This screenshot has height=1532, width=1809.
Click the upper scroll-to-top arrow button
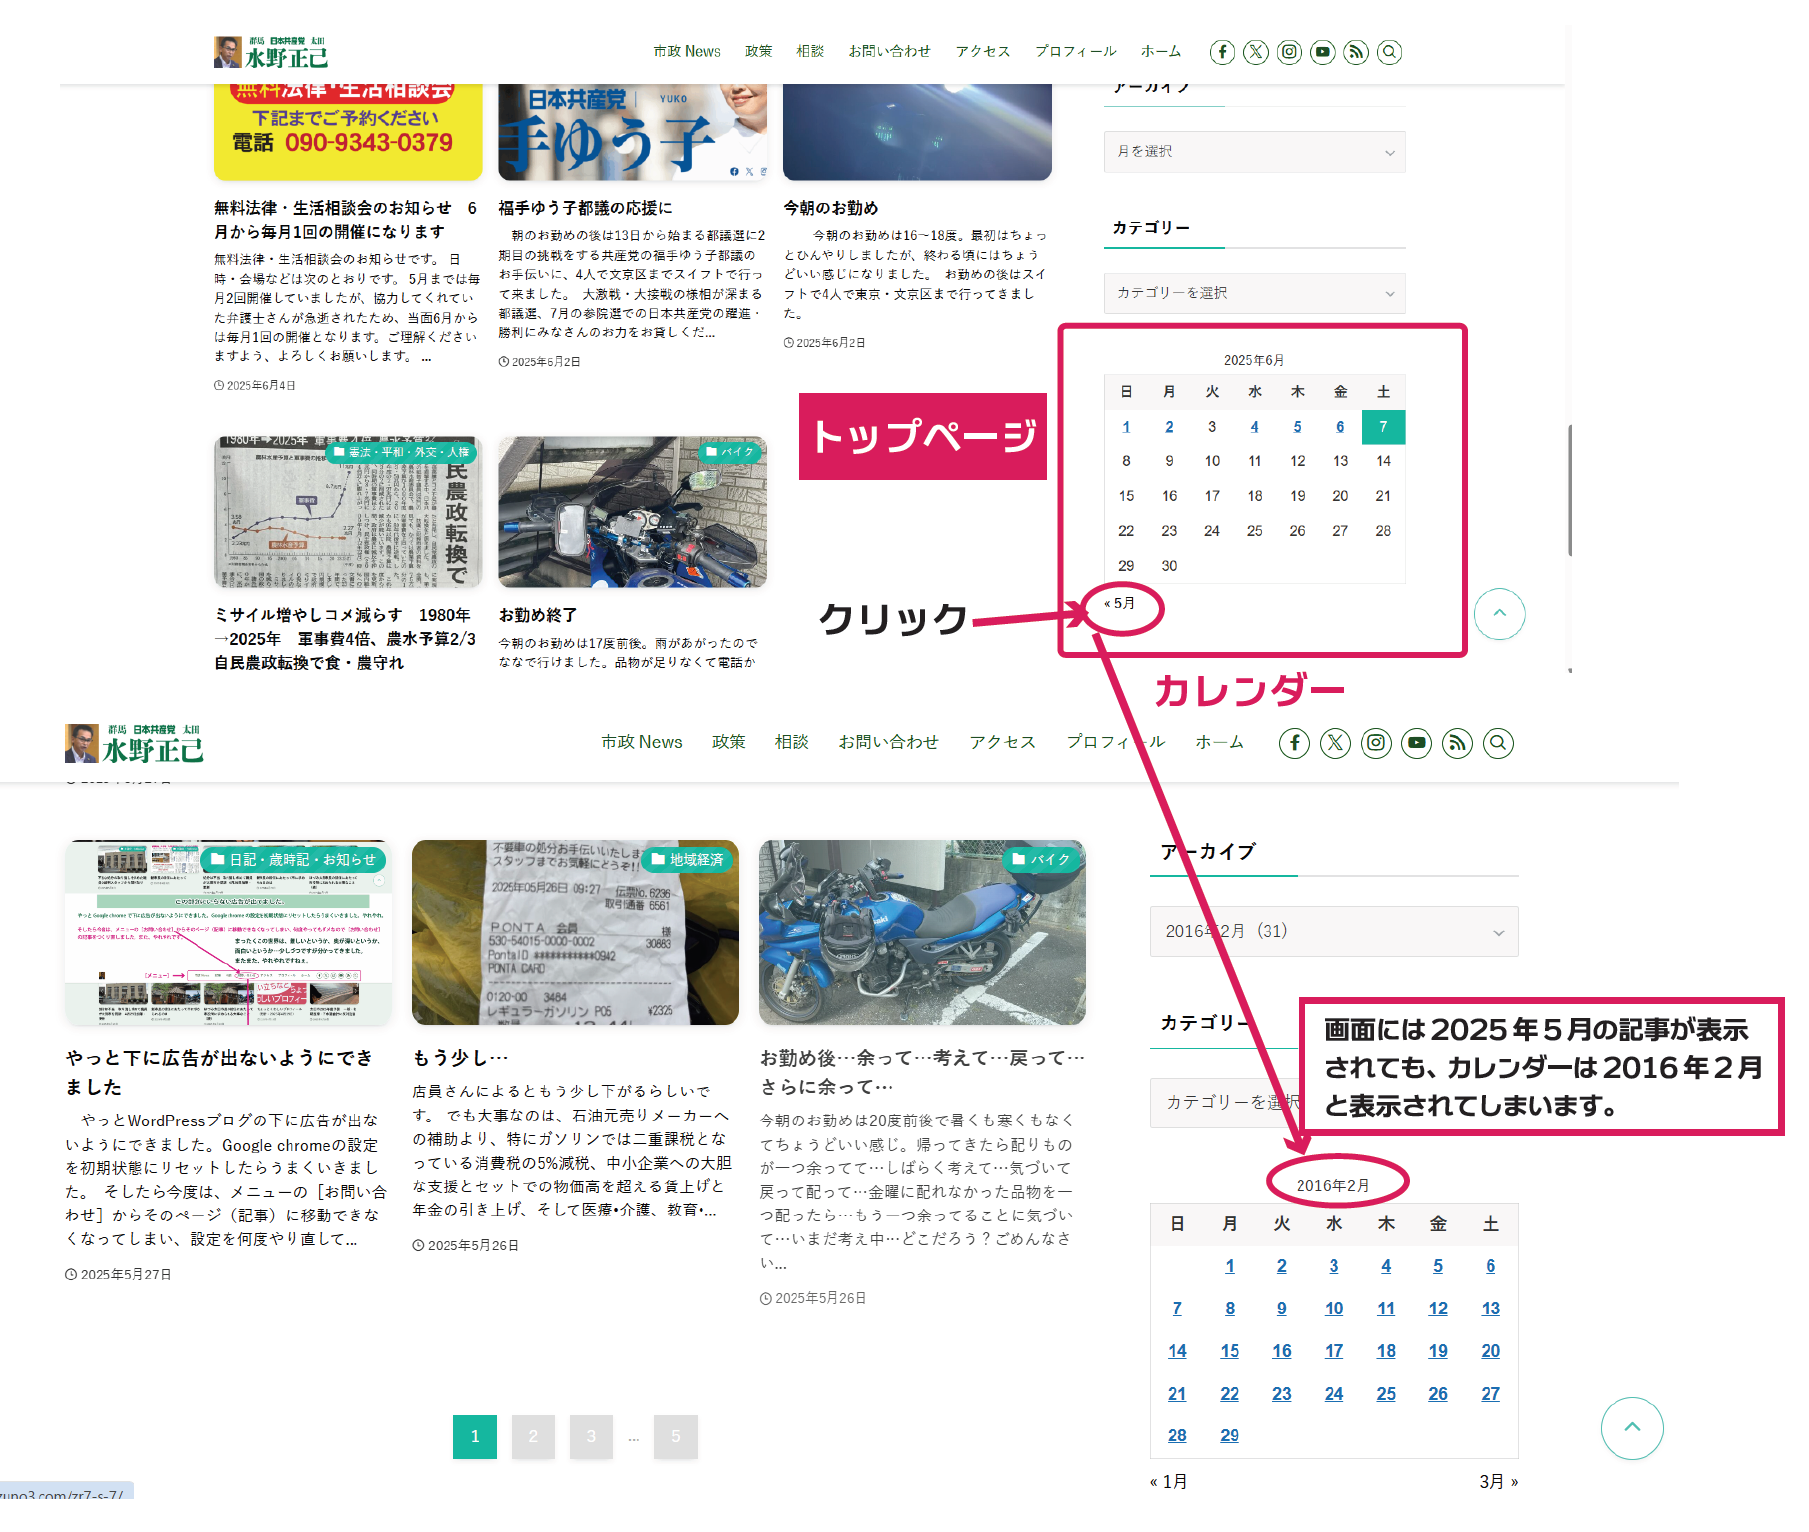1499,614
